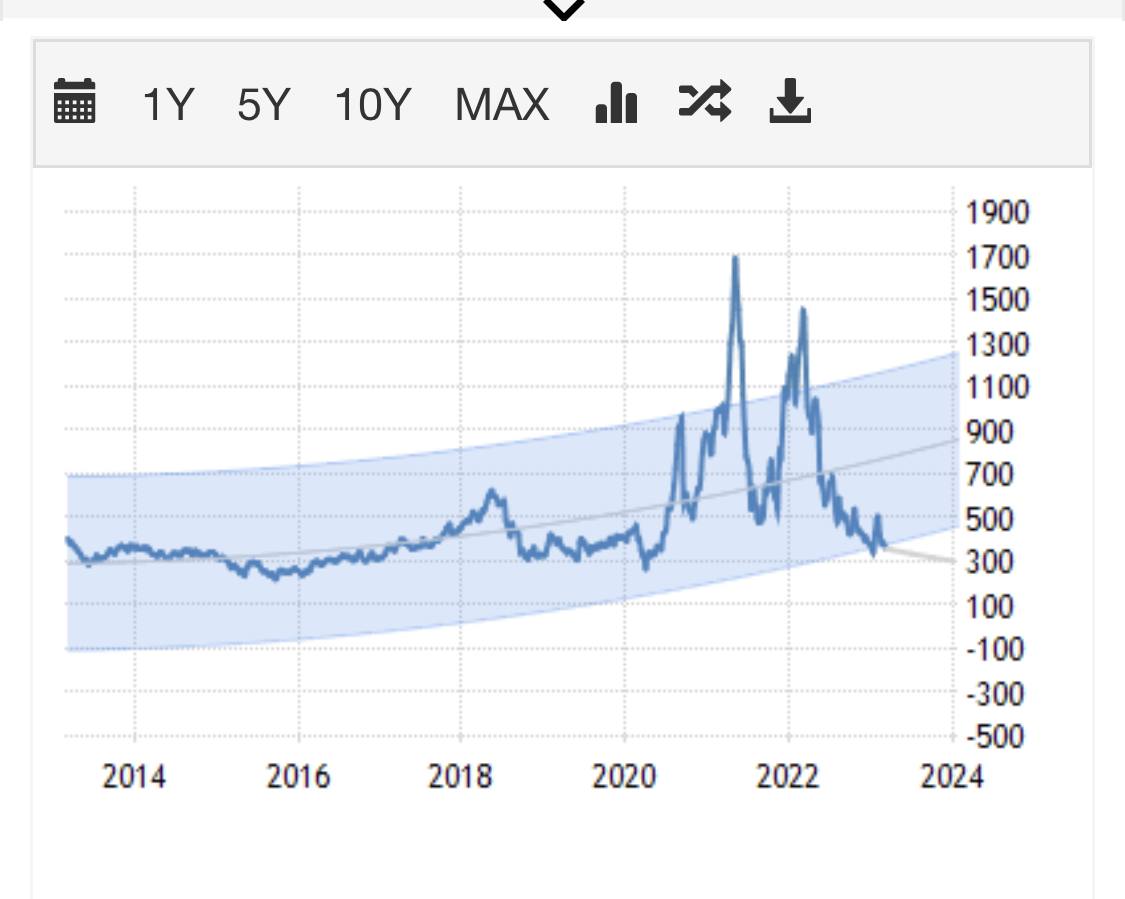This screenshot has height=899, width=1125.
Task: Expand the chevron arrow above the chart
Action: [x=564, y=10]
